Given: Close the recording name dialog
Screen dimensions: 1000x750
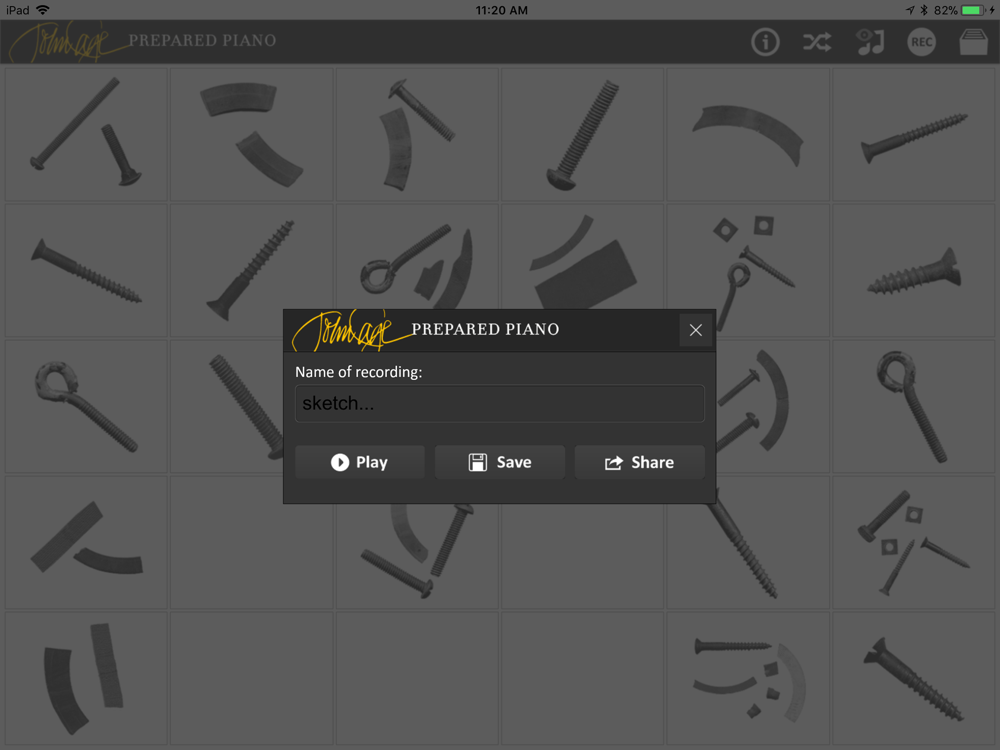Looking at the screenshot, I should pos(695,330).
